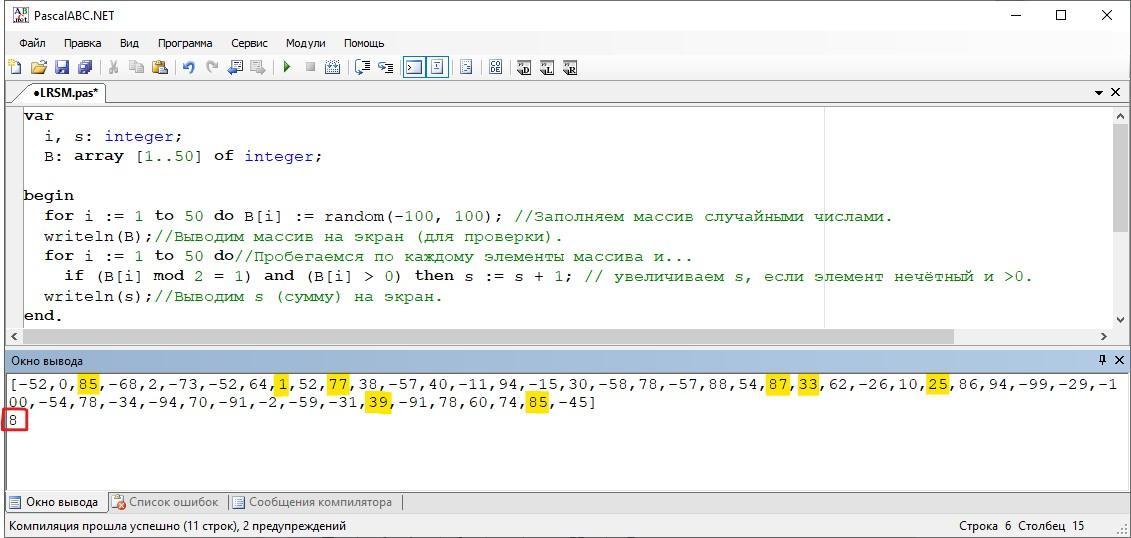
Task: Click the editor vertical scrollbar up arrow
Action: [1121, 115]
